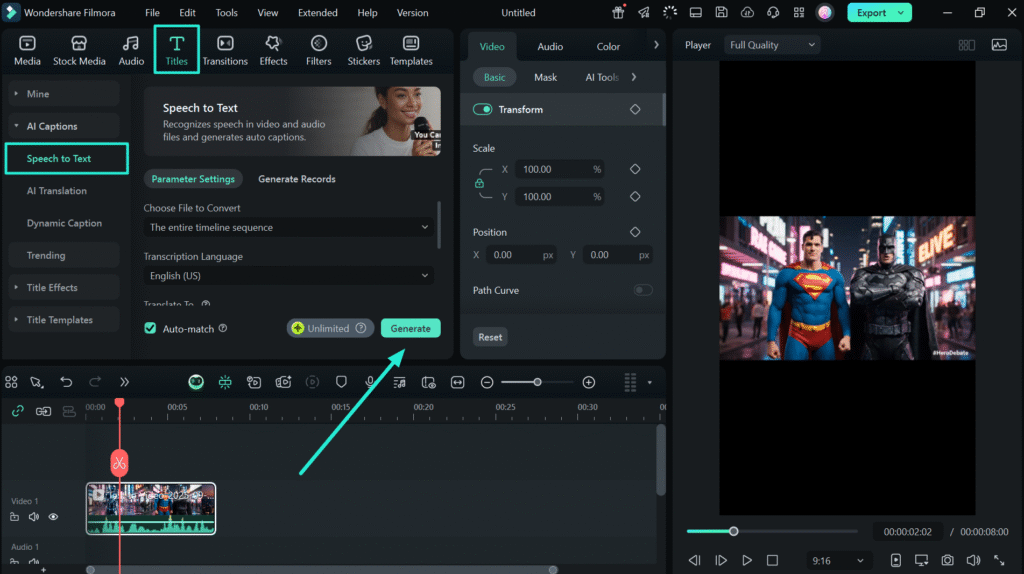Open the Transcription Language dropdown
The image size is (1024, 574).
point(287,275)
